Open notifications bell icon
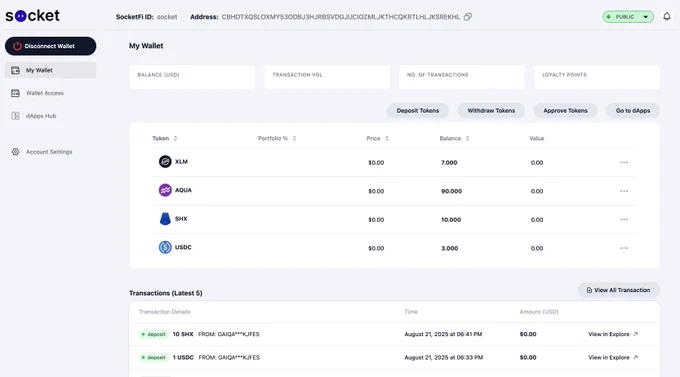 [x=667, y=16]
